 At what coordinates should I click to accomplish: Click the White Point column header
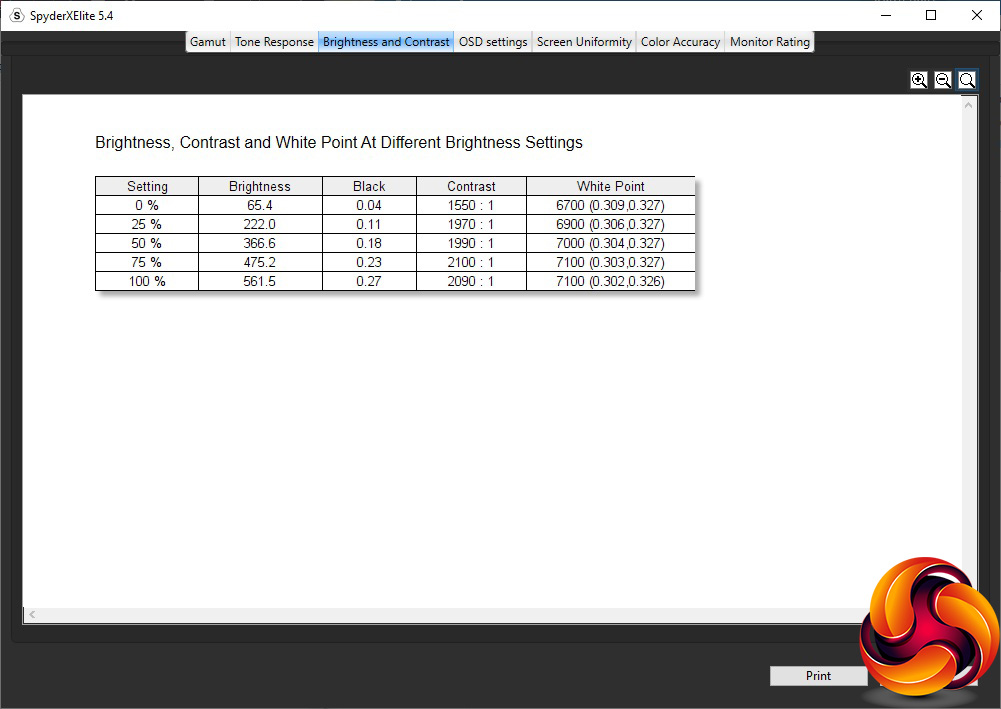pyautogui.click(x=610, y=186)
